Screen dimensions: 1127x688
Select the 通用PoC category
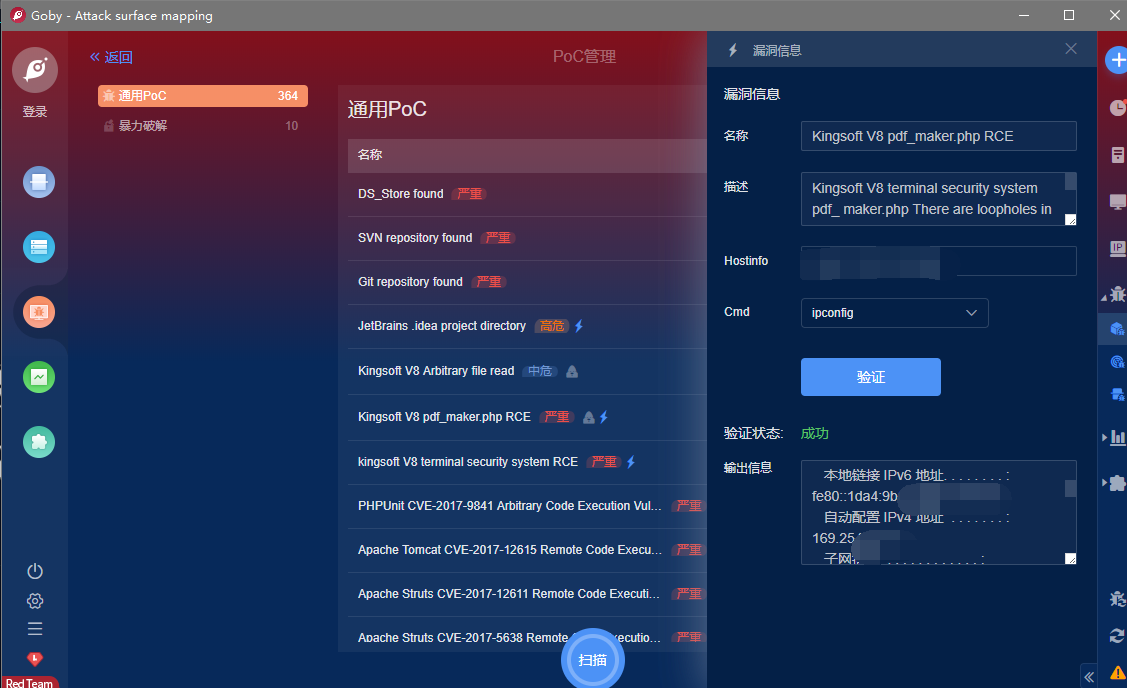(202, 96)
